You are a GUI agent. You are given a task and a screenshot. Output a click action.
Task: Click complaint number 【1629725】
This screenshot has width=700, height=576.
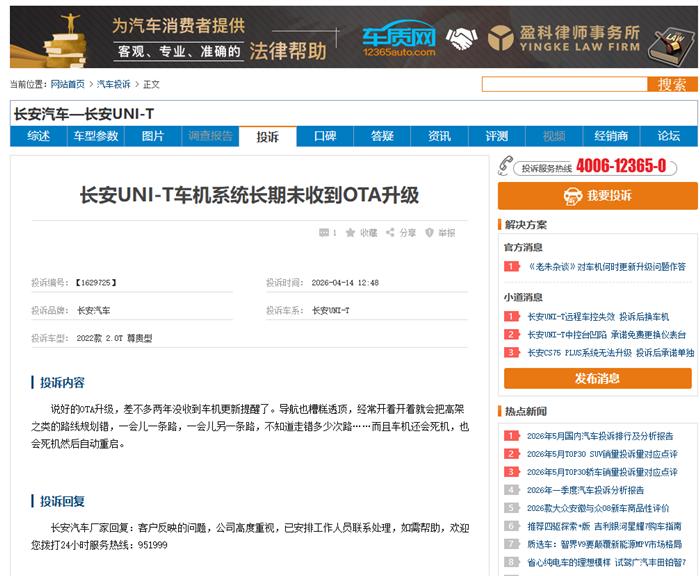coord(96,283)
